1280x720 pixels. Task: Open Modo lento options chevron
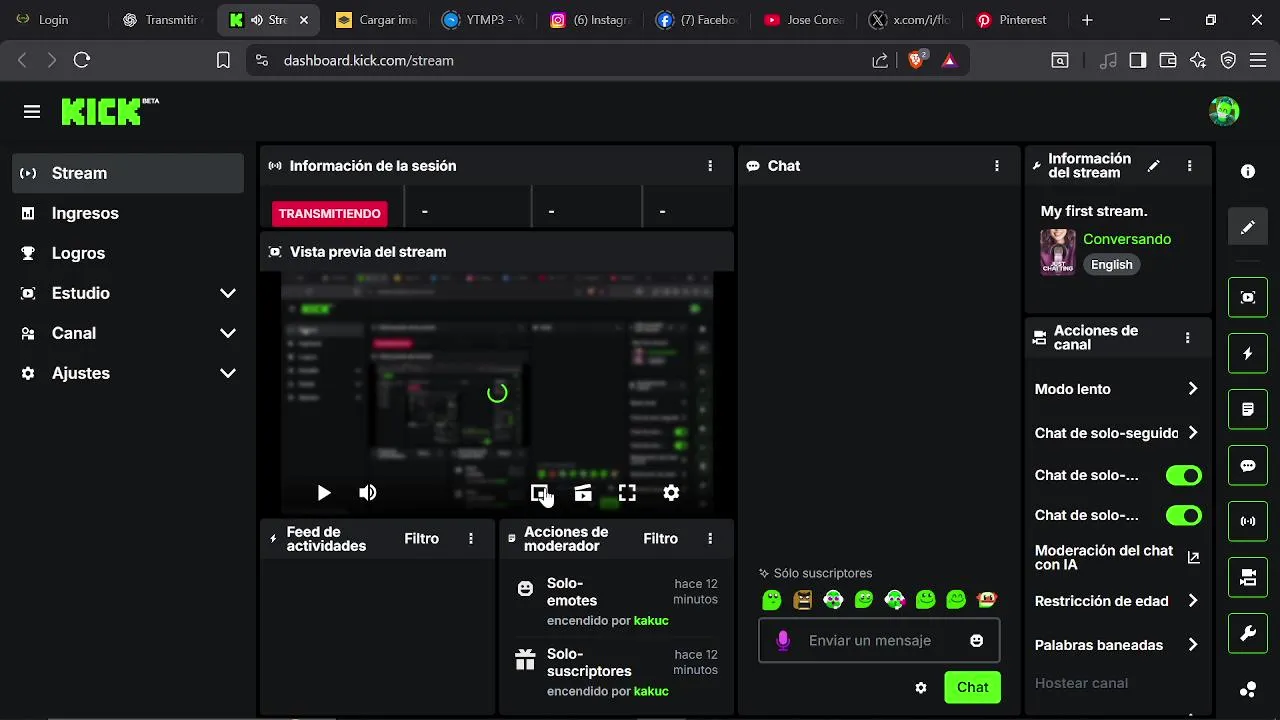[1192, 389]
